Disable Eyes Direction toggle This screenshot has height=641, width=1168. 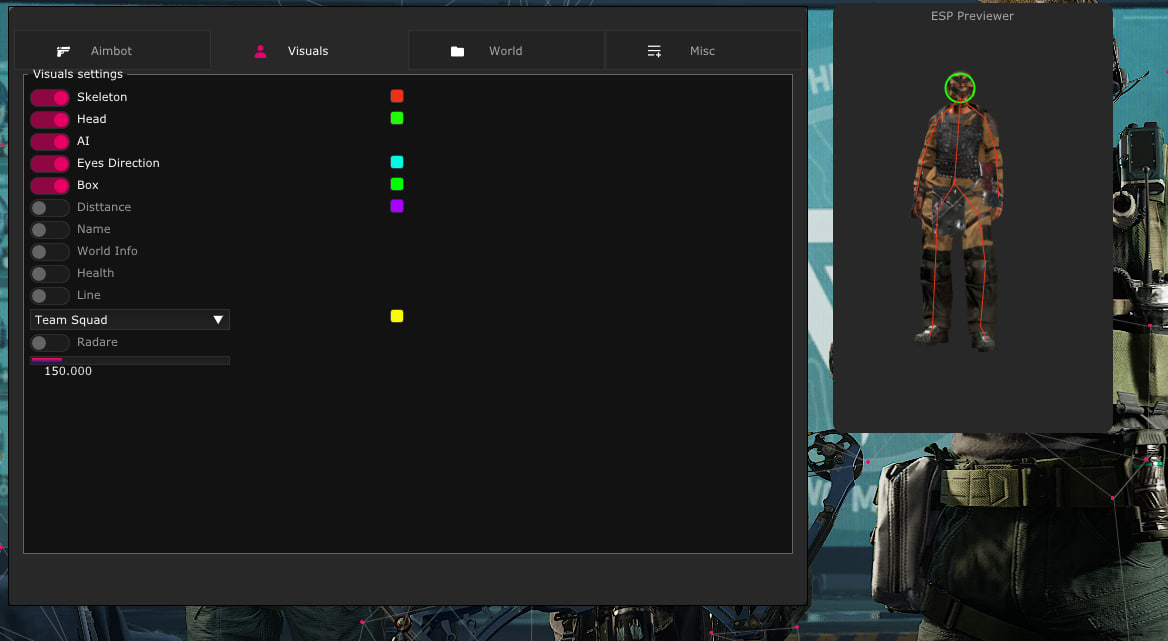click(x=50, y=163)
